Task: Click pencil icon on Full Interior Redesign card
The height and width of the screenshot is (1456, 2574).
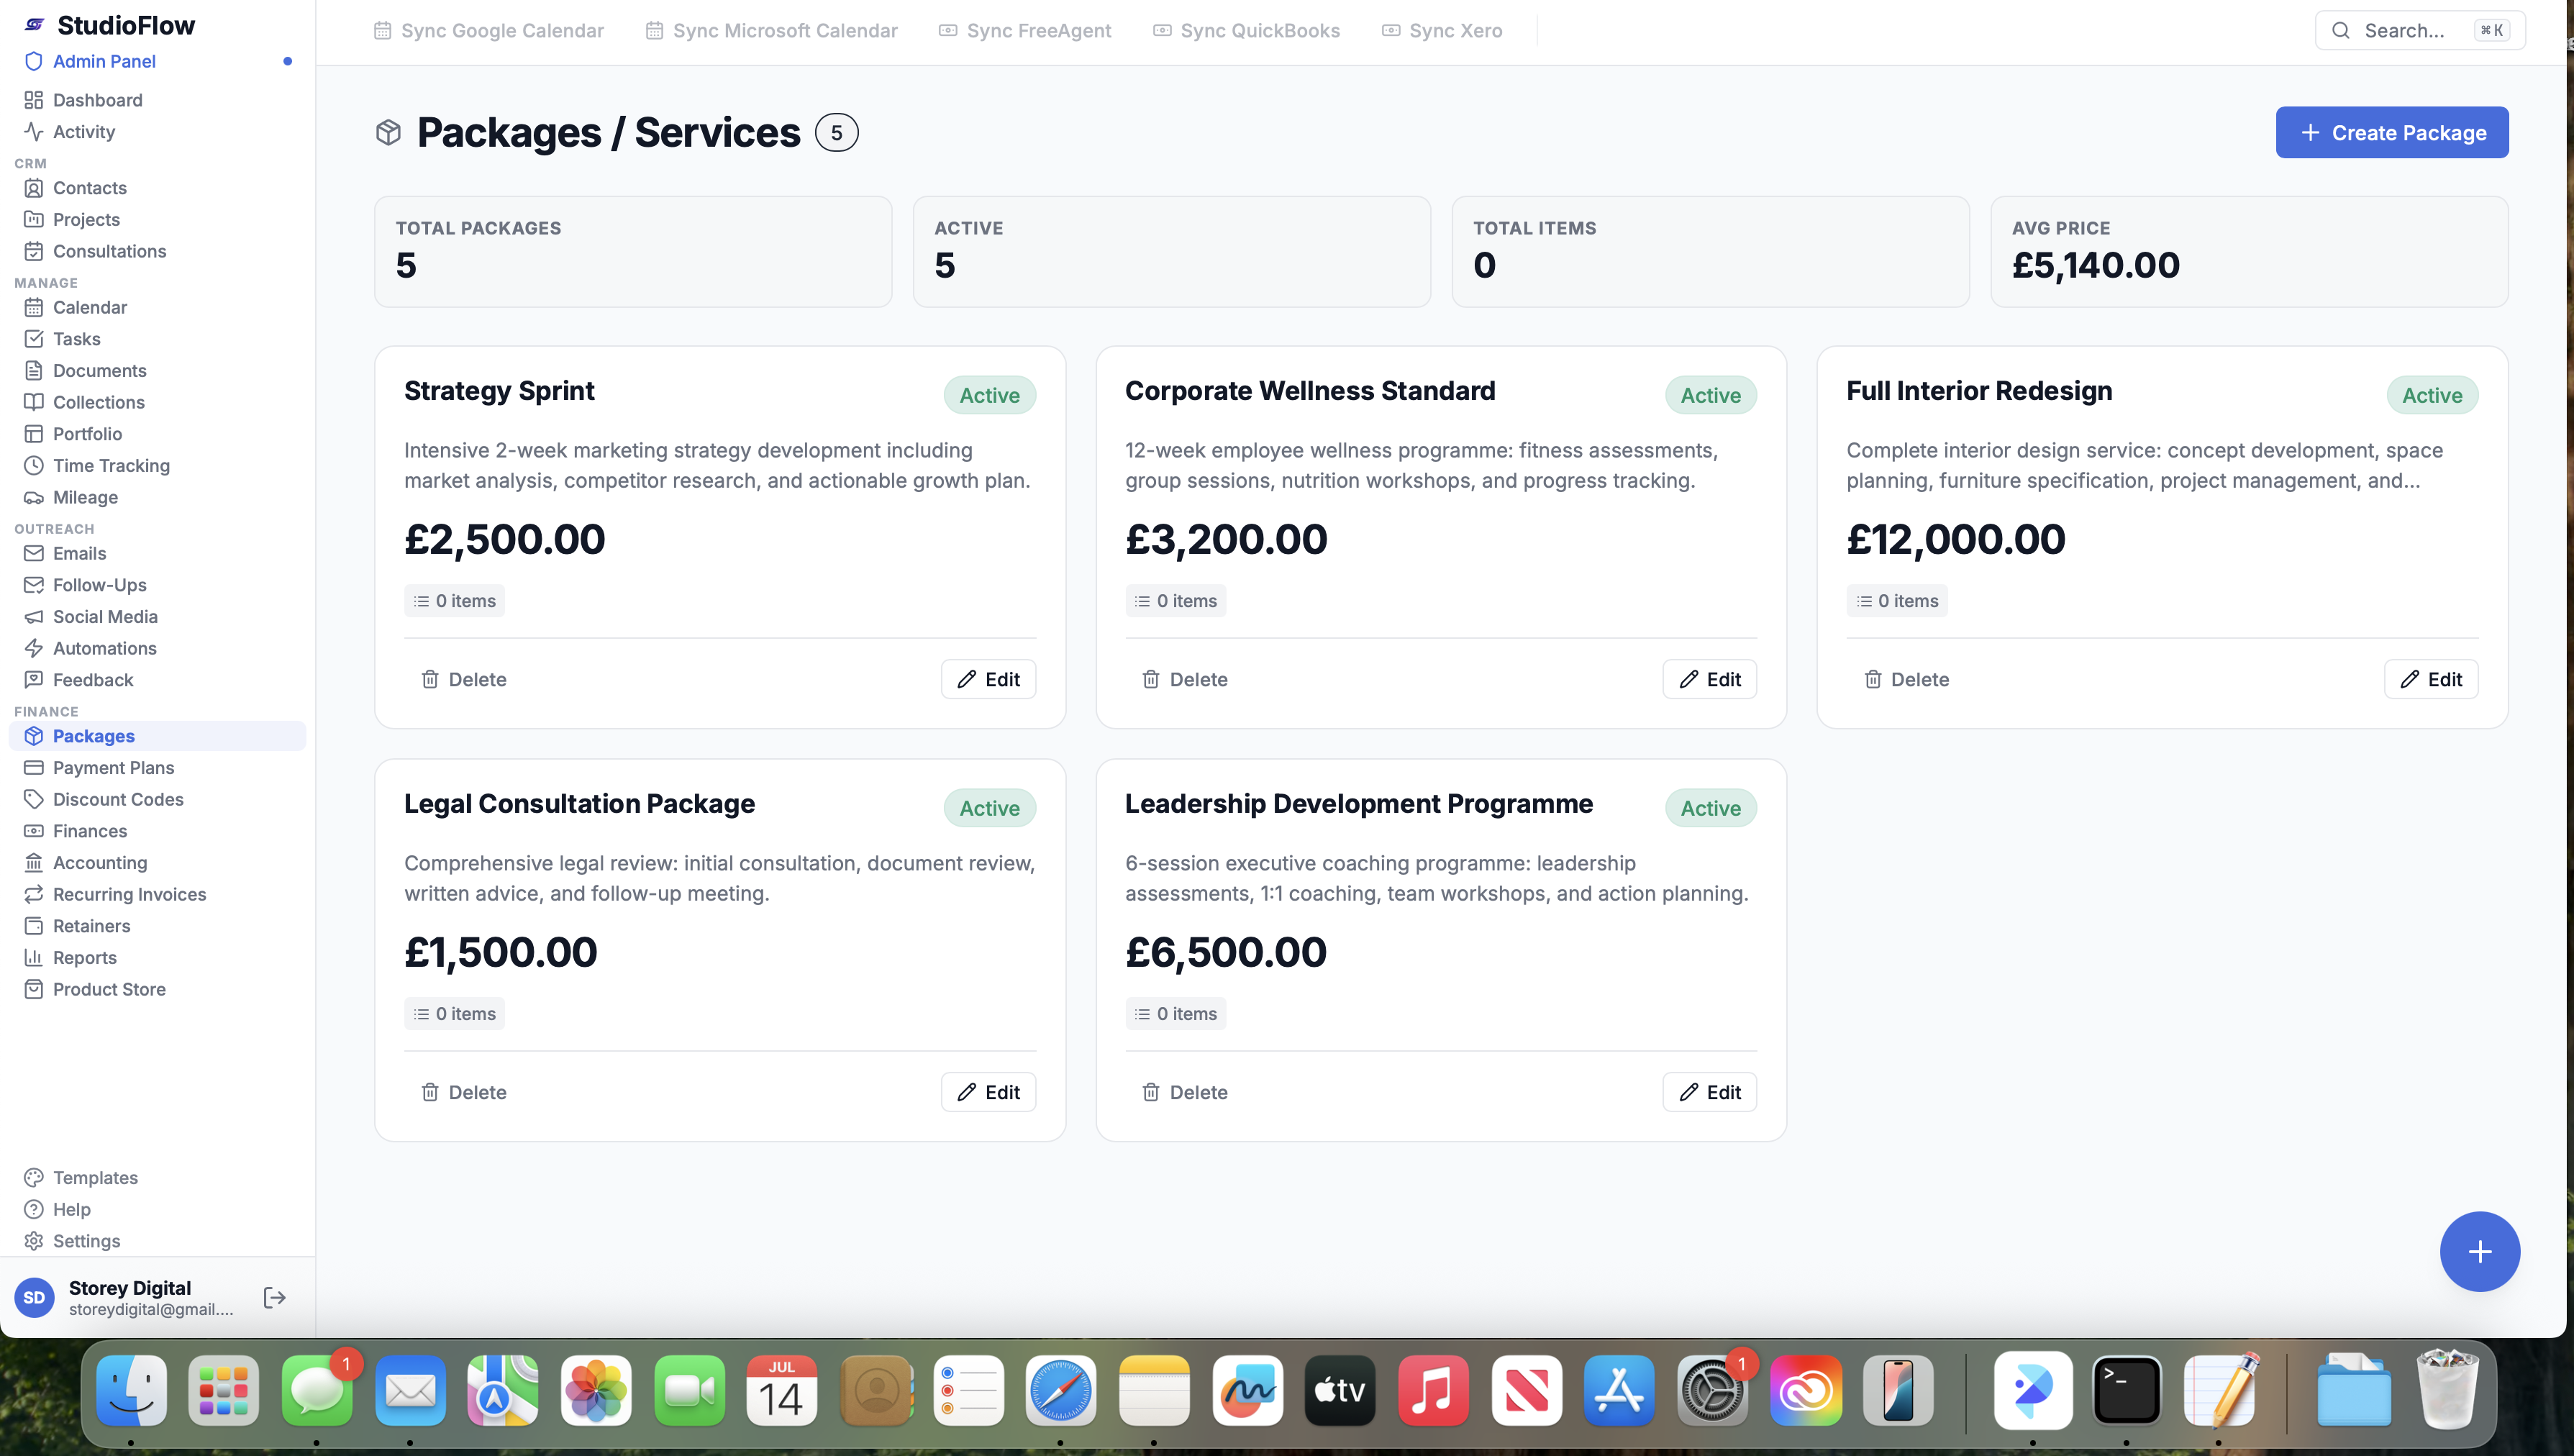Action: coord(2410,679)
